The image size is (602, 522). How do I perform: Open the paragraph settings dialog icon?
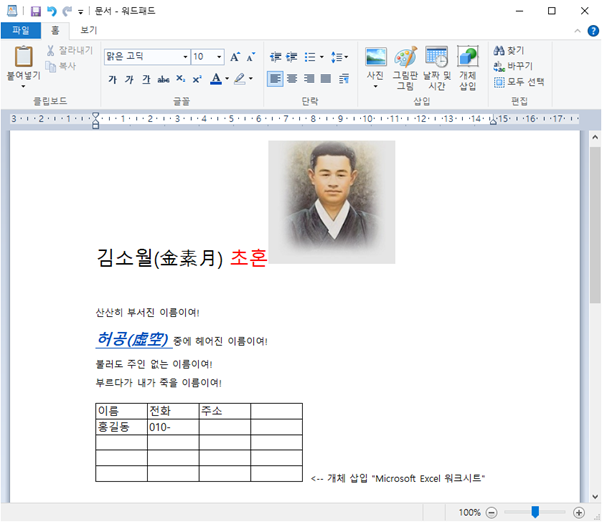tap(344, 79)
